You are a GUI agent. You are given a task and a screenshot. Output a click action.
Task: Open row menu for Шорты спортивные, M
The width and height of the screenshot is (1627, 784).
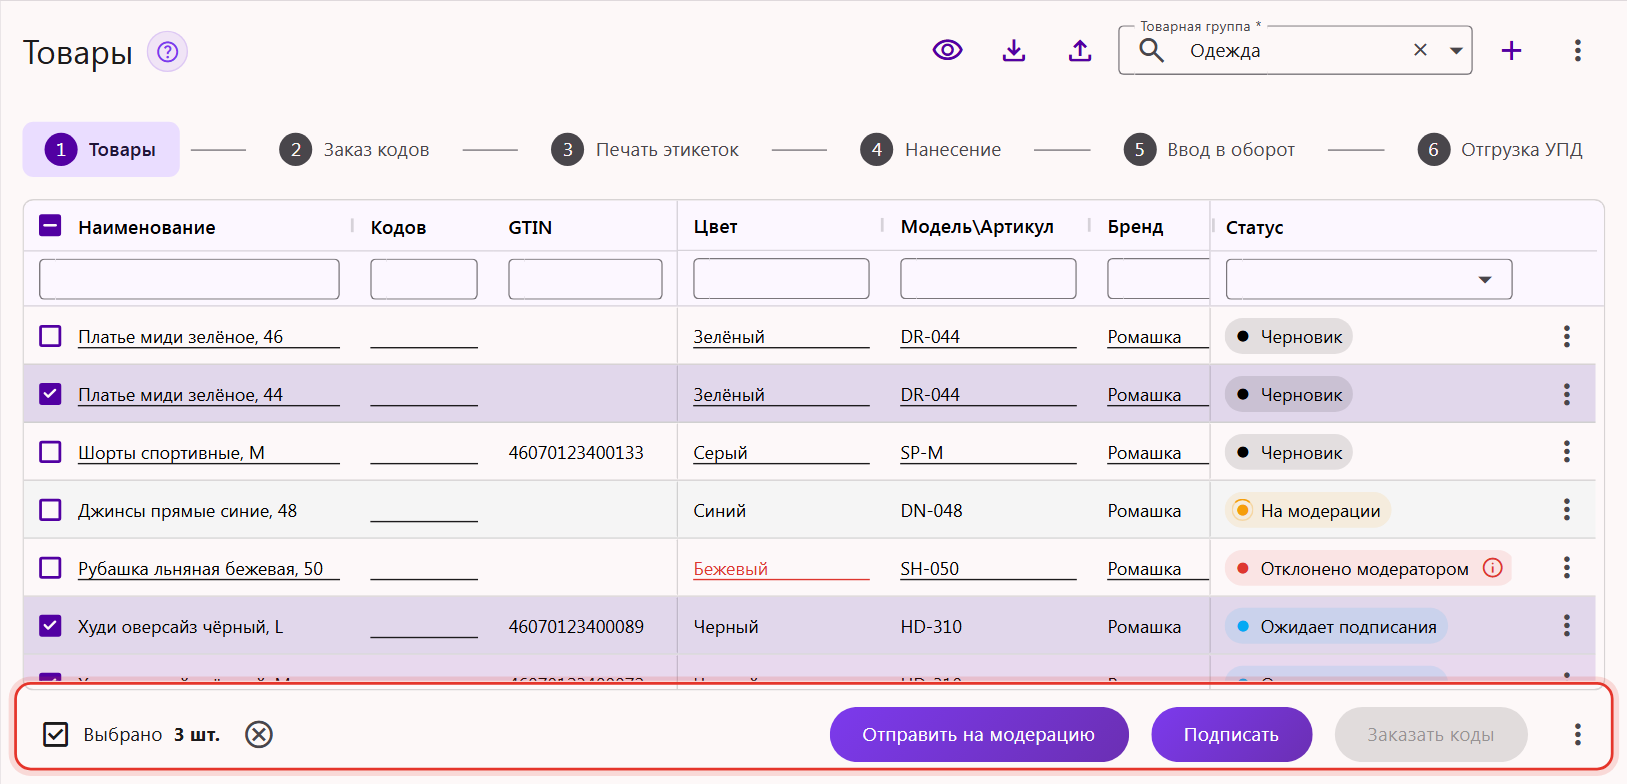click(x=1566, y=452)
